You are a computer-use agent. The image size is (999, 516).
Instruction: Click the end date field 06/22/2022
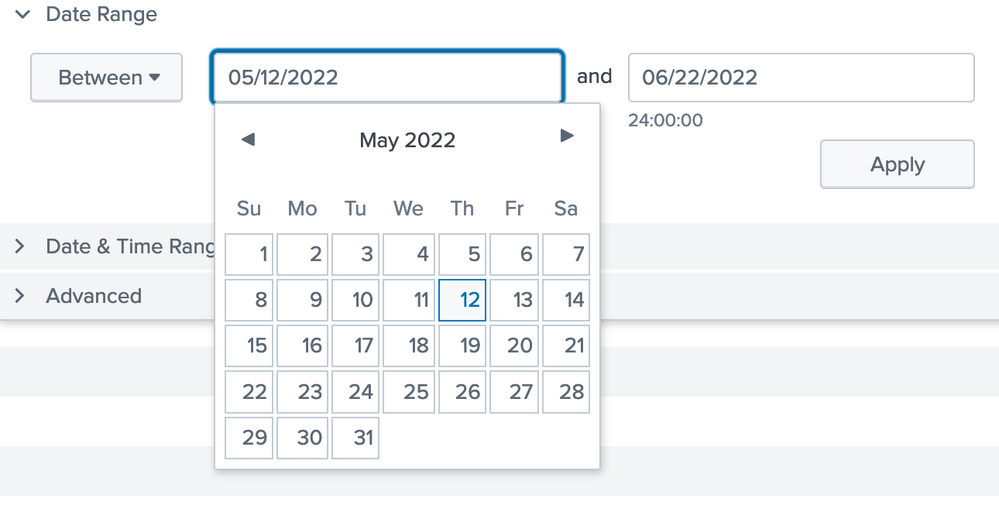[x=800, y=77]
